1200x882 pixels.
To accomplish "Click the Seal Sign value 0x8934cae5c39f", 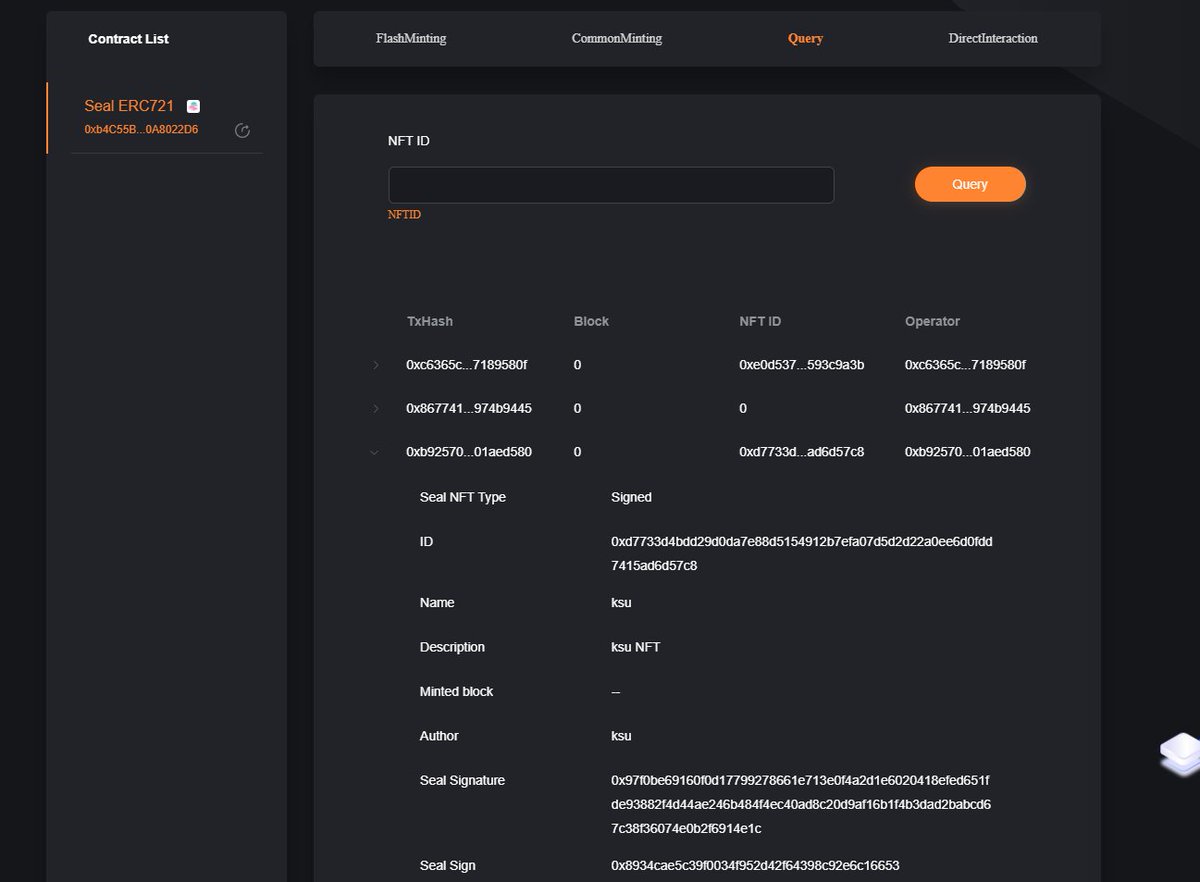I will pyautogui.click(x=755, y=866).
